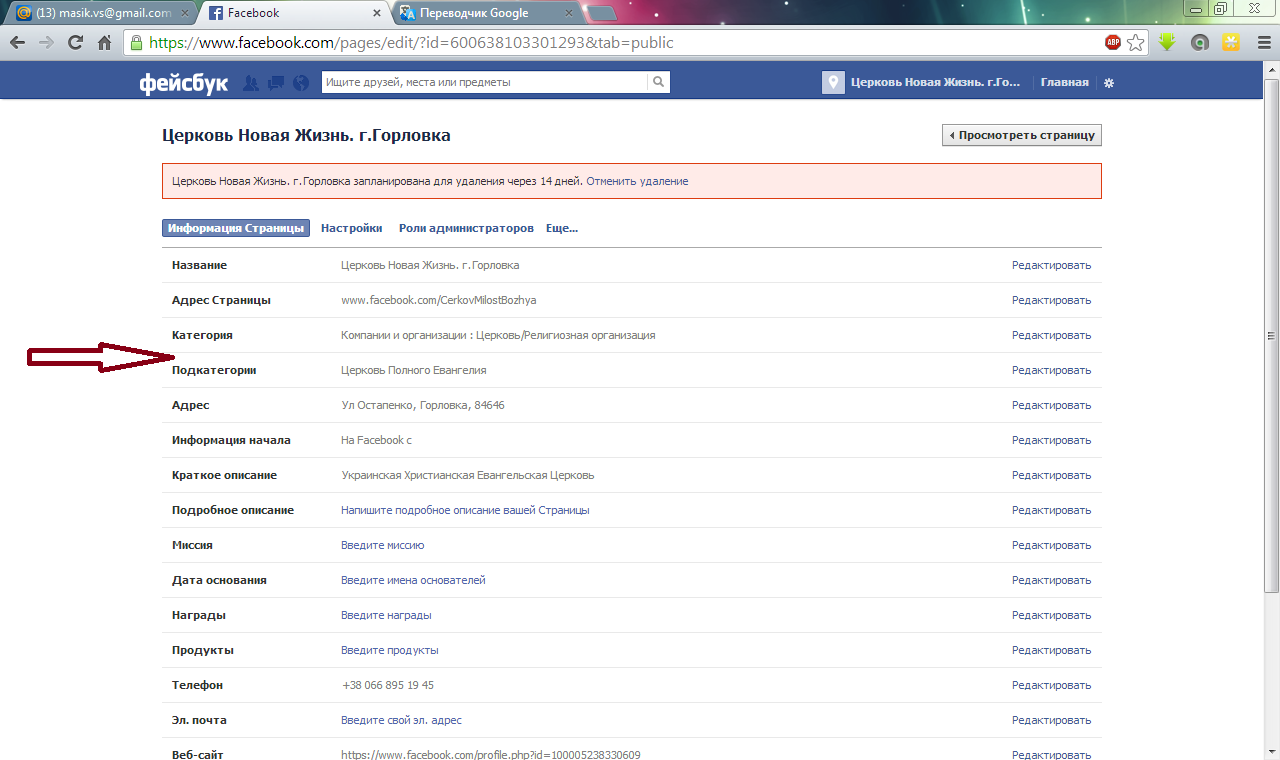Edit the Эл. почта row
The height and width of the screenshot is (760, 1280).
[x=1051, y=720]
